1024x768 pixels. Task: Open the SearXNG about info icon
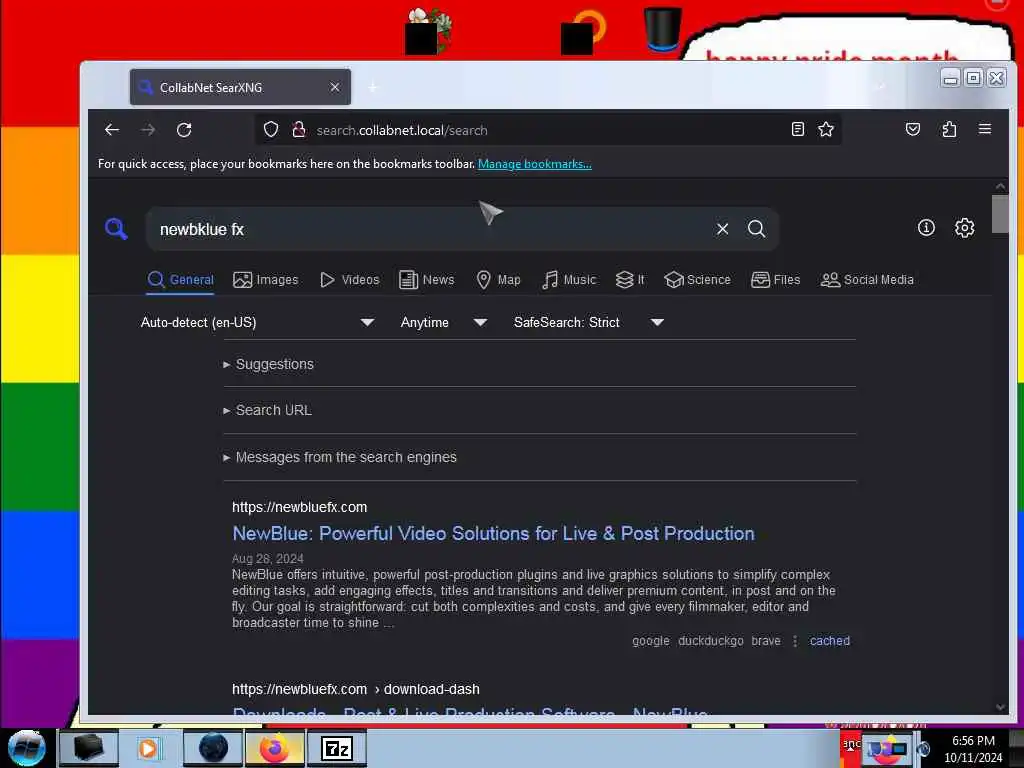926,227
